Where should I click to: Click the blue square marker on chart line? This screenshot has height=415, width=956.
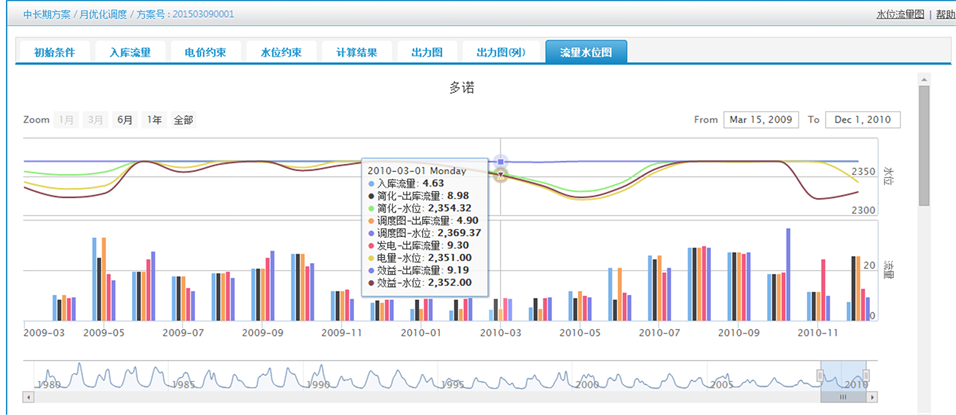[501, 161]
